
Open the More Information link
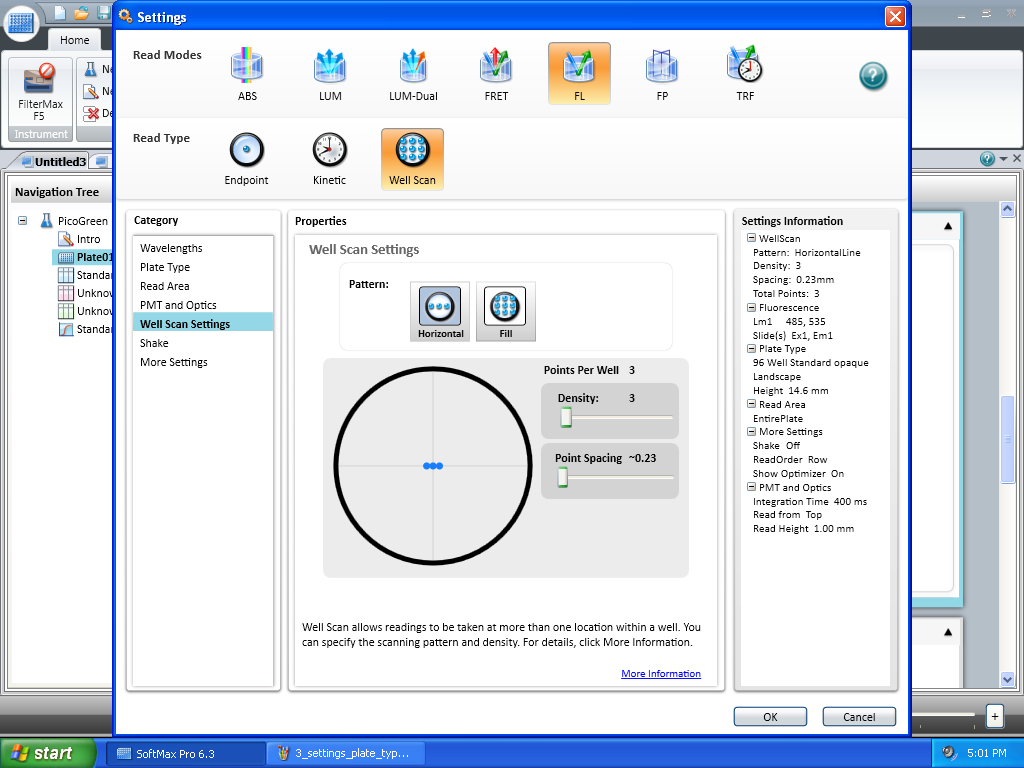click(661, 674)
